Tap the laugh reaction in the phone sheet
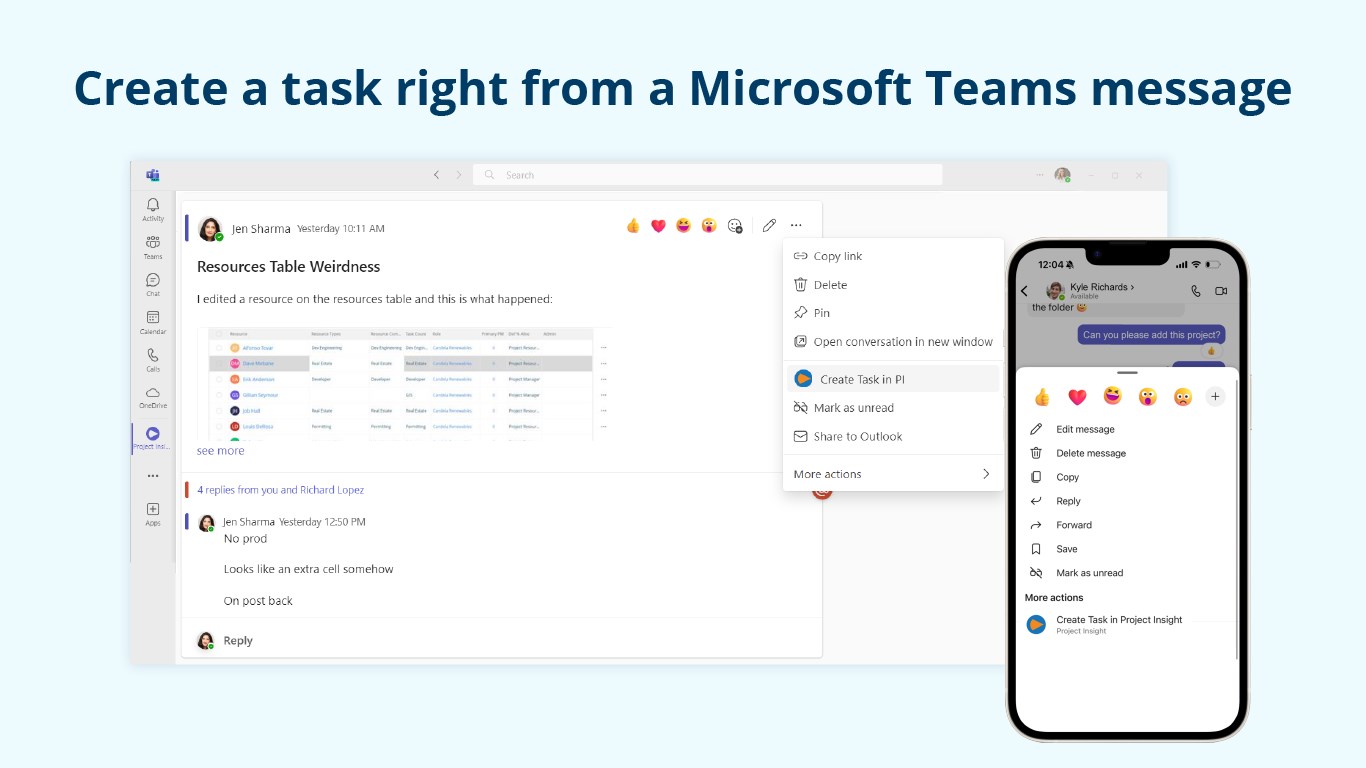Viewport: 1366px width, 768px height. [1112, 397]
